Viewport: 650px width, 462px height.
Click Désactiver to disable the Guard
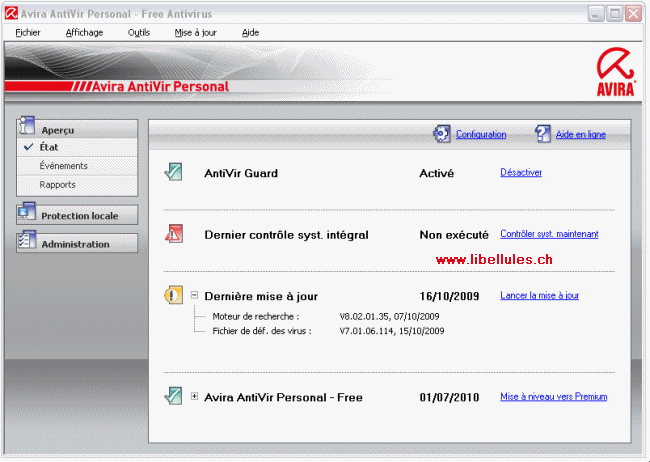pyautogui.click(x=521, y=172)
